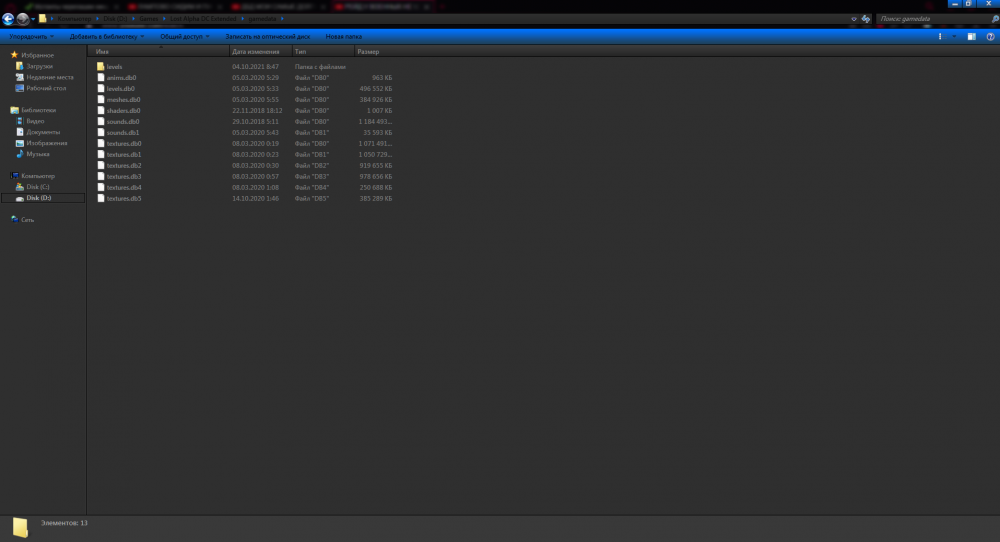Select the textures.db4 file icon
The width and height of the screenshot is (1000, 542).
[x=101, y=187]
